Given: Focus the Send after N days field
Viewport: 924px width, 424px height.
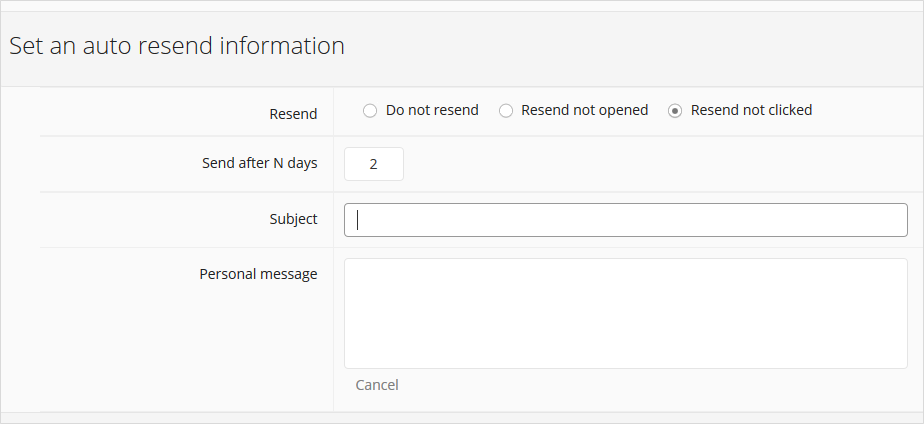Looking at the screenshot, I should [x=374, y=164].
